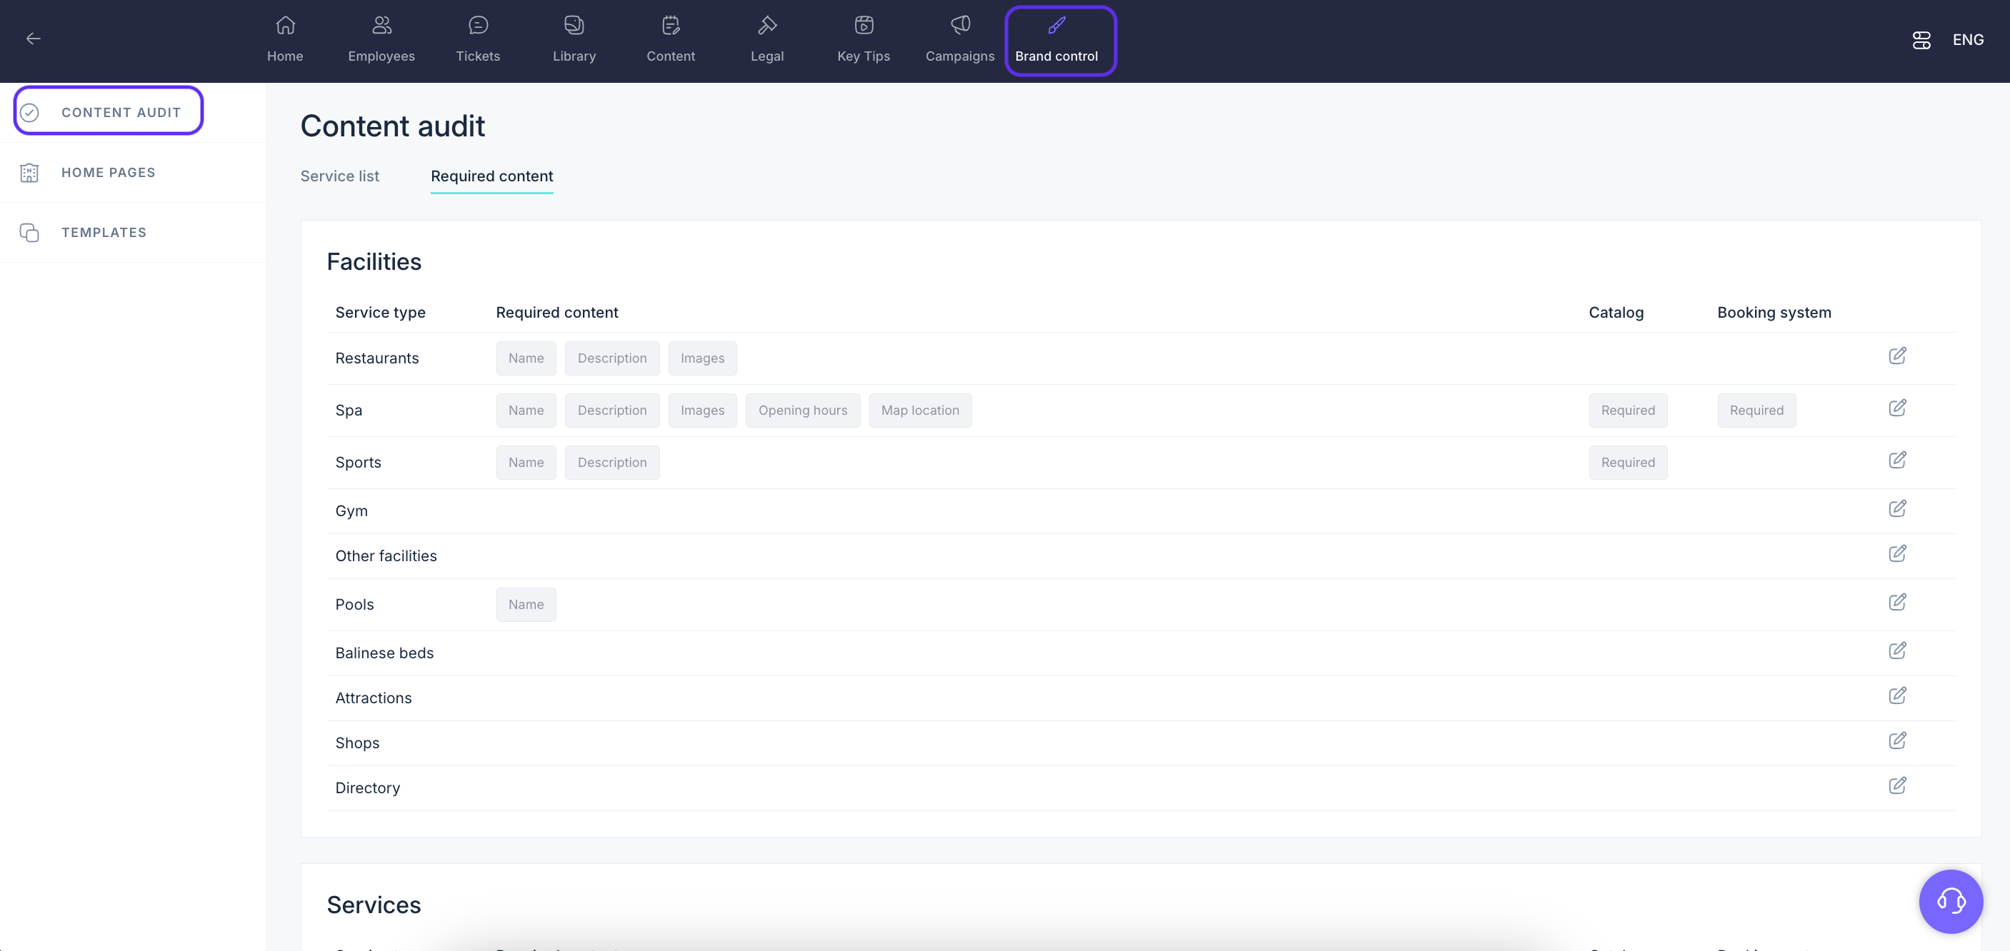The image size is (2010, 951).
Task: Edit the Shops row
Action: point(1897,741)
